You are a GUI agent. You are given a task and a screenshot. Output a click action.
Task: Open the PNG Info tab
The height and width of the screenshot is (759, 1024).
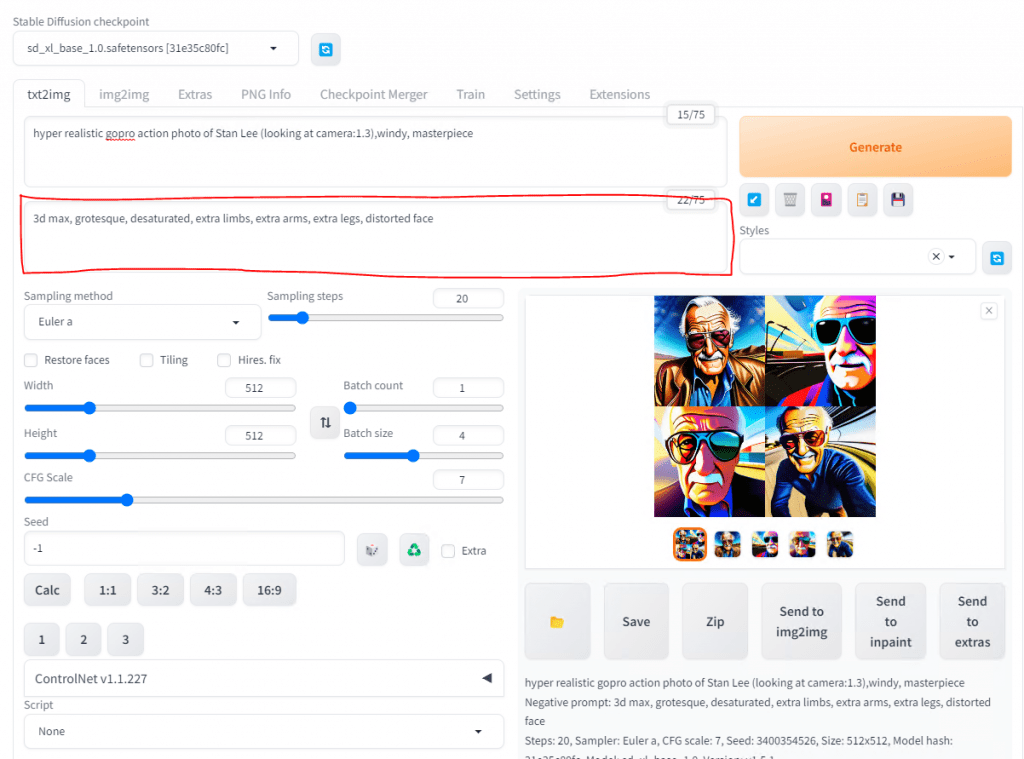tap(266, 95)
